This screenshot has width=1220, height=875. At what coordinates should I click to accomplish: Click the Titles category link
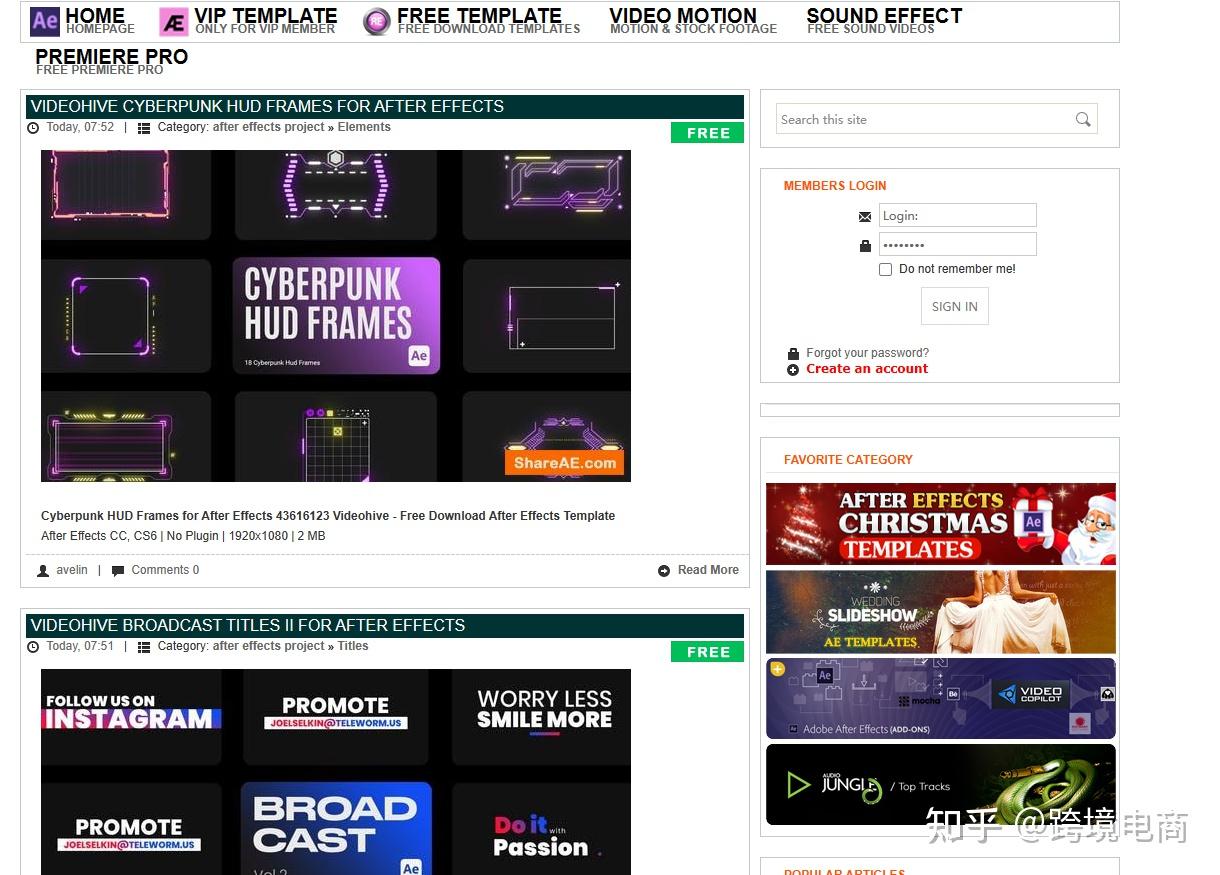pos(353,646)
